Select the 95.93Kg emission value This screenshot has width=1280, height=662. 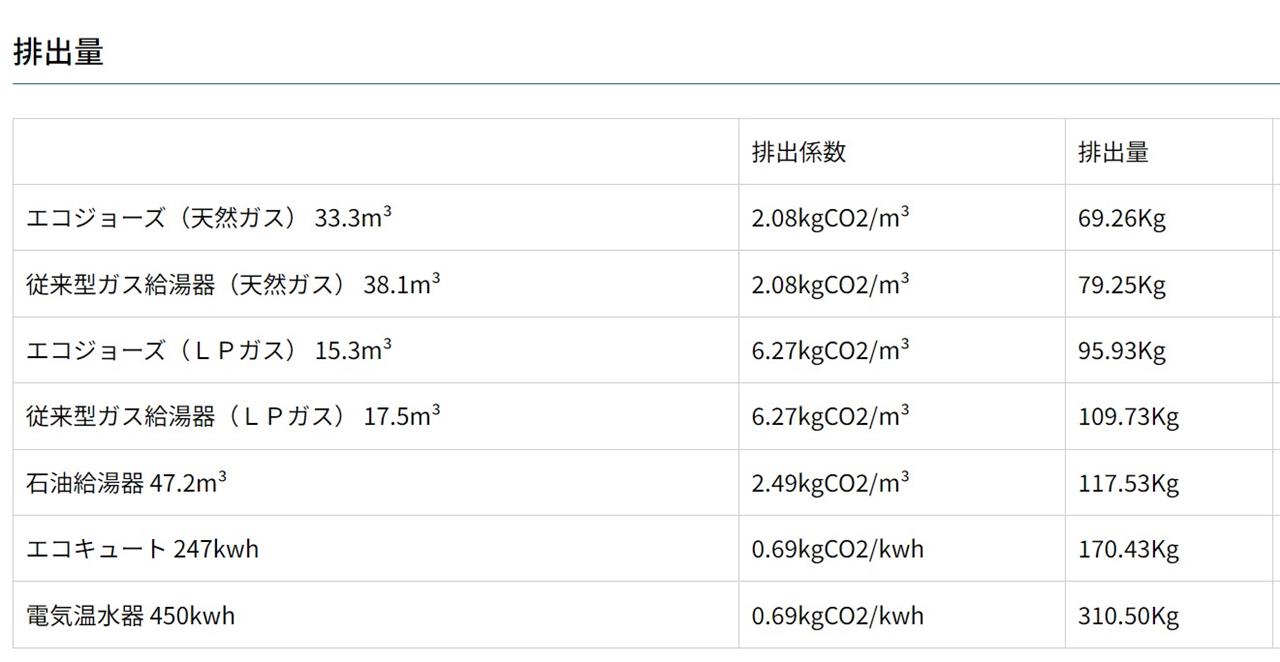[1122, 350]
